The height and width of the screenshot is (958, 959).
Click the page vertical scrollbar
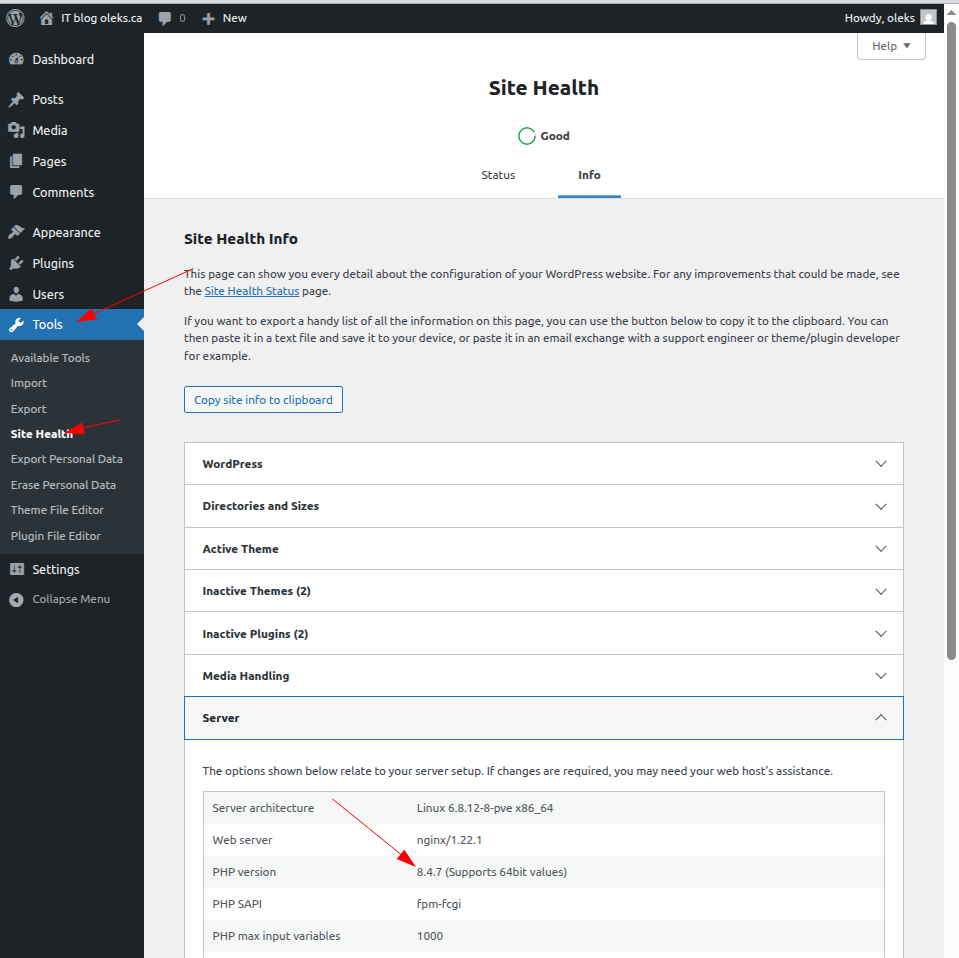(951, 340)
